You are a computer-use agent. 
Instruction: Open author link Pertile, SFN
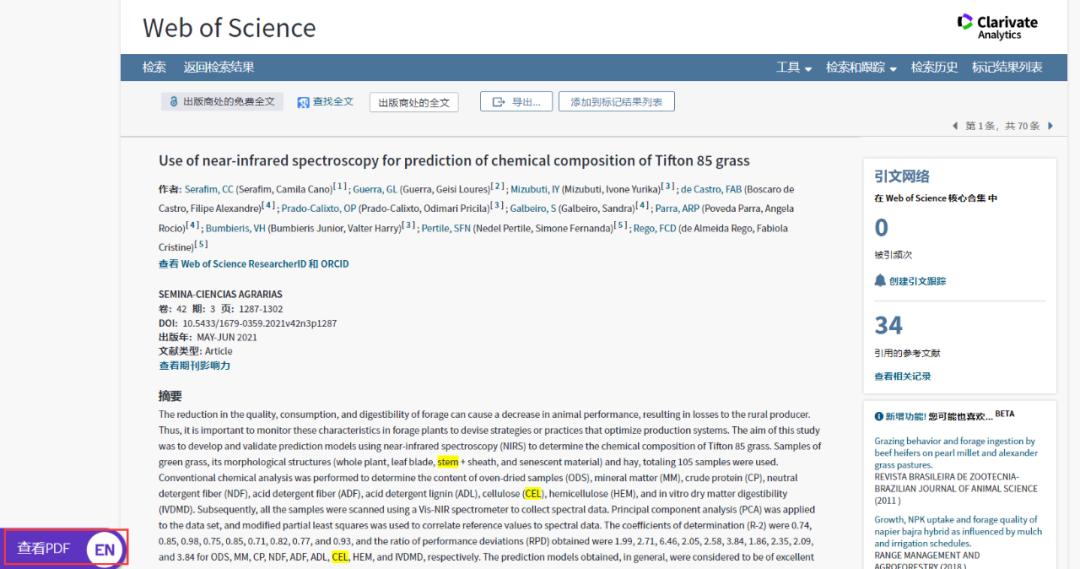pyautogui.click(x=446, y=228)
